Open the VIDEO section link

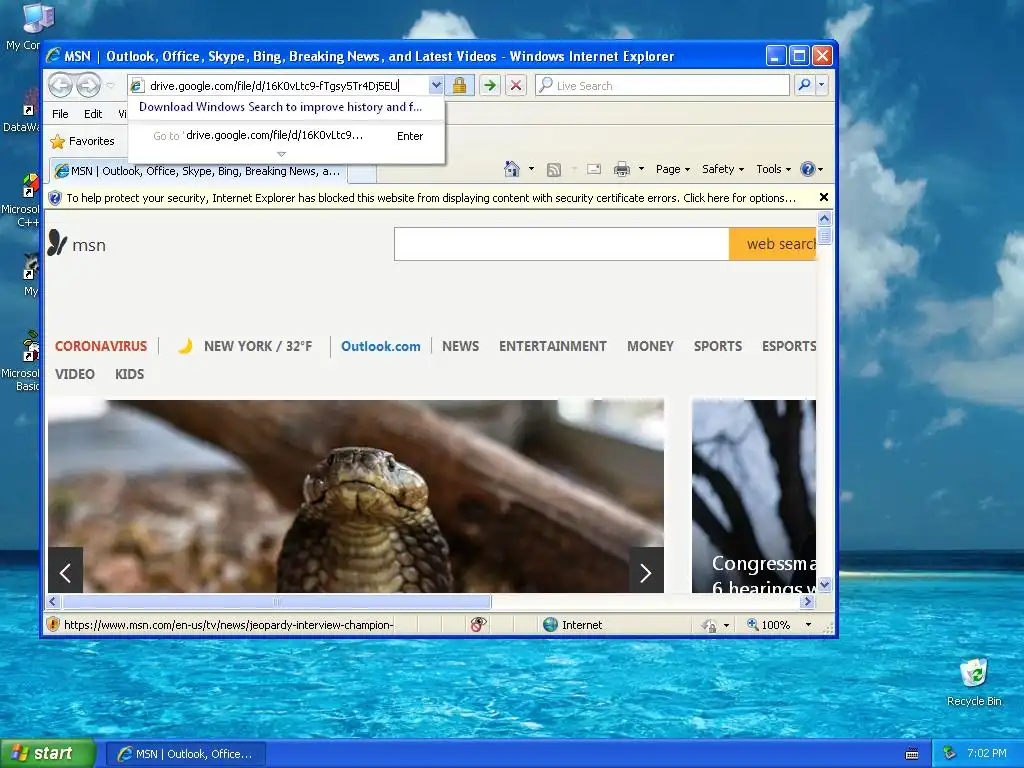tap(74, 374)
